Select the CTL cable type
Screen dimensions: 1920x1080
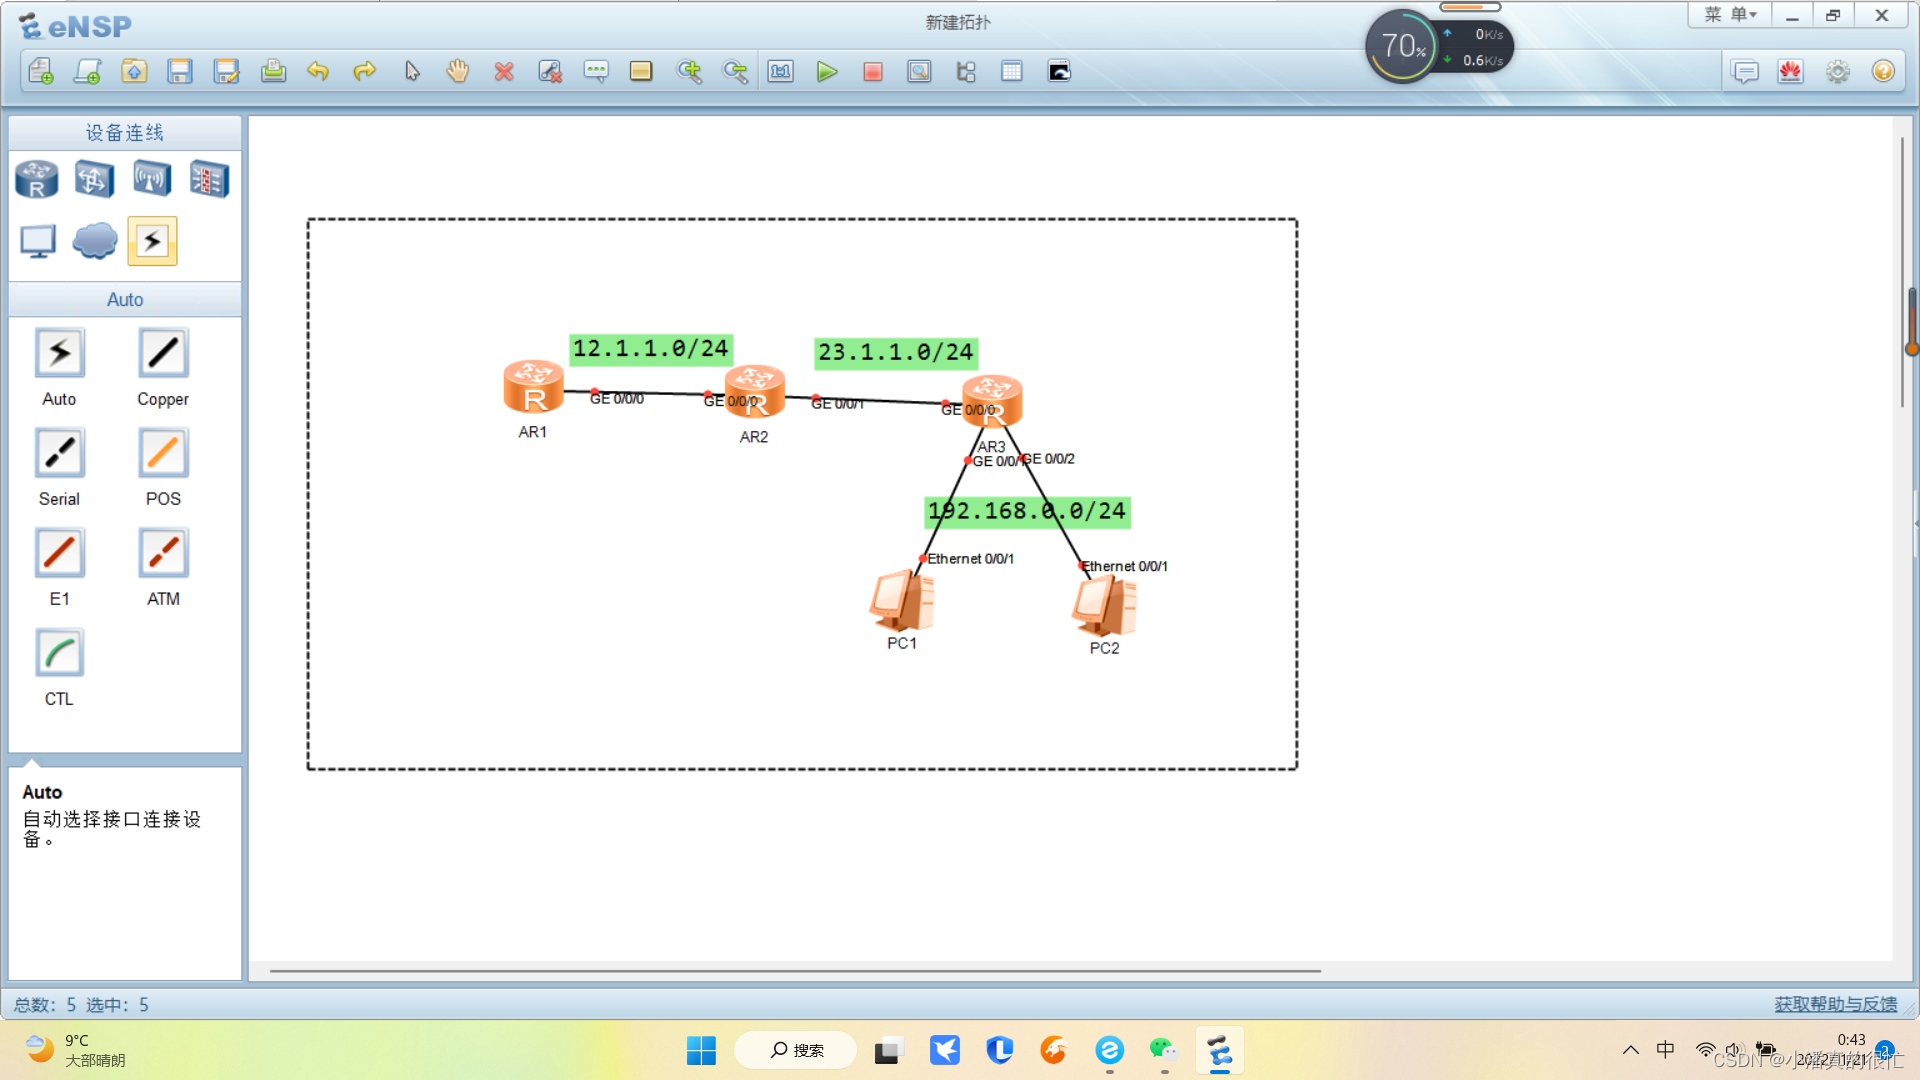60,654
